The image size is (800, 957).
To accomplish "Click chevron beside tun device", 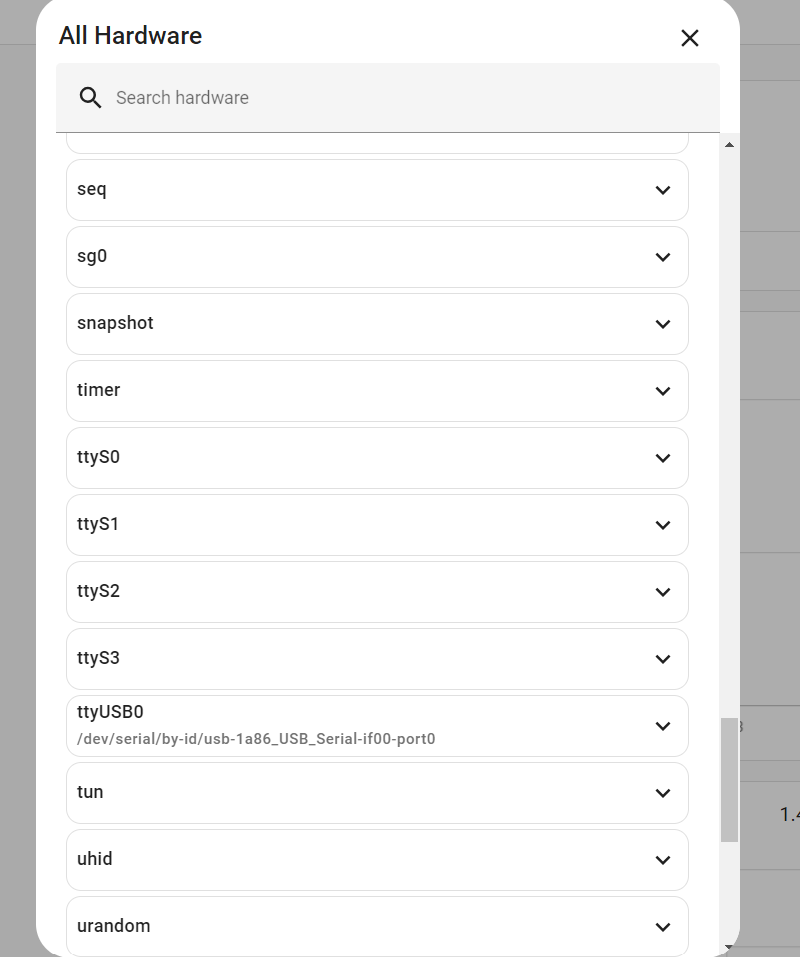I will [662, 793].
